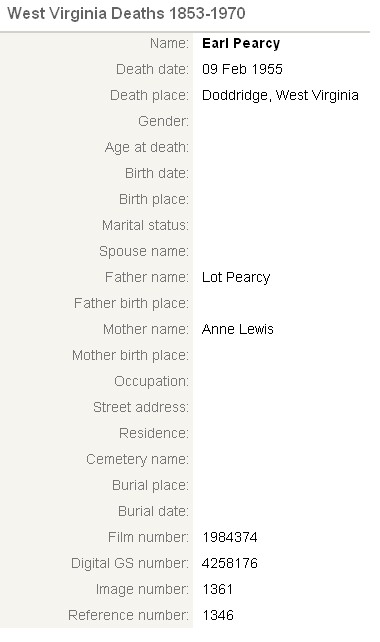Click the reference number 1346
Screen dimensions: 380x642
[218, 615]
